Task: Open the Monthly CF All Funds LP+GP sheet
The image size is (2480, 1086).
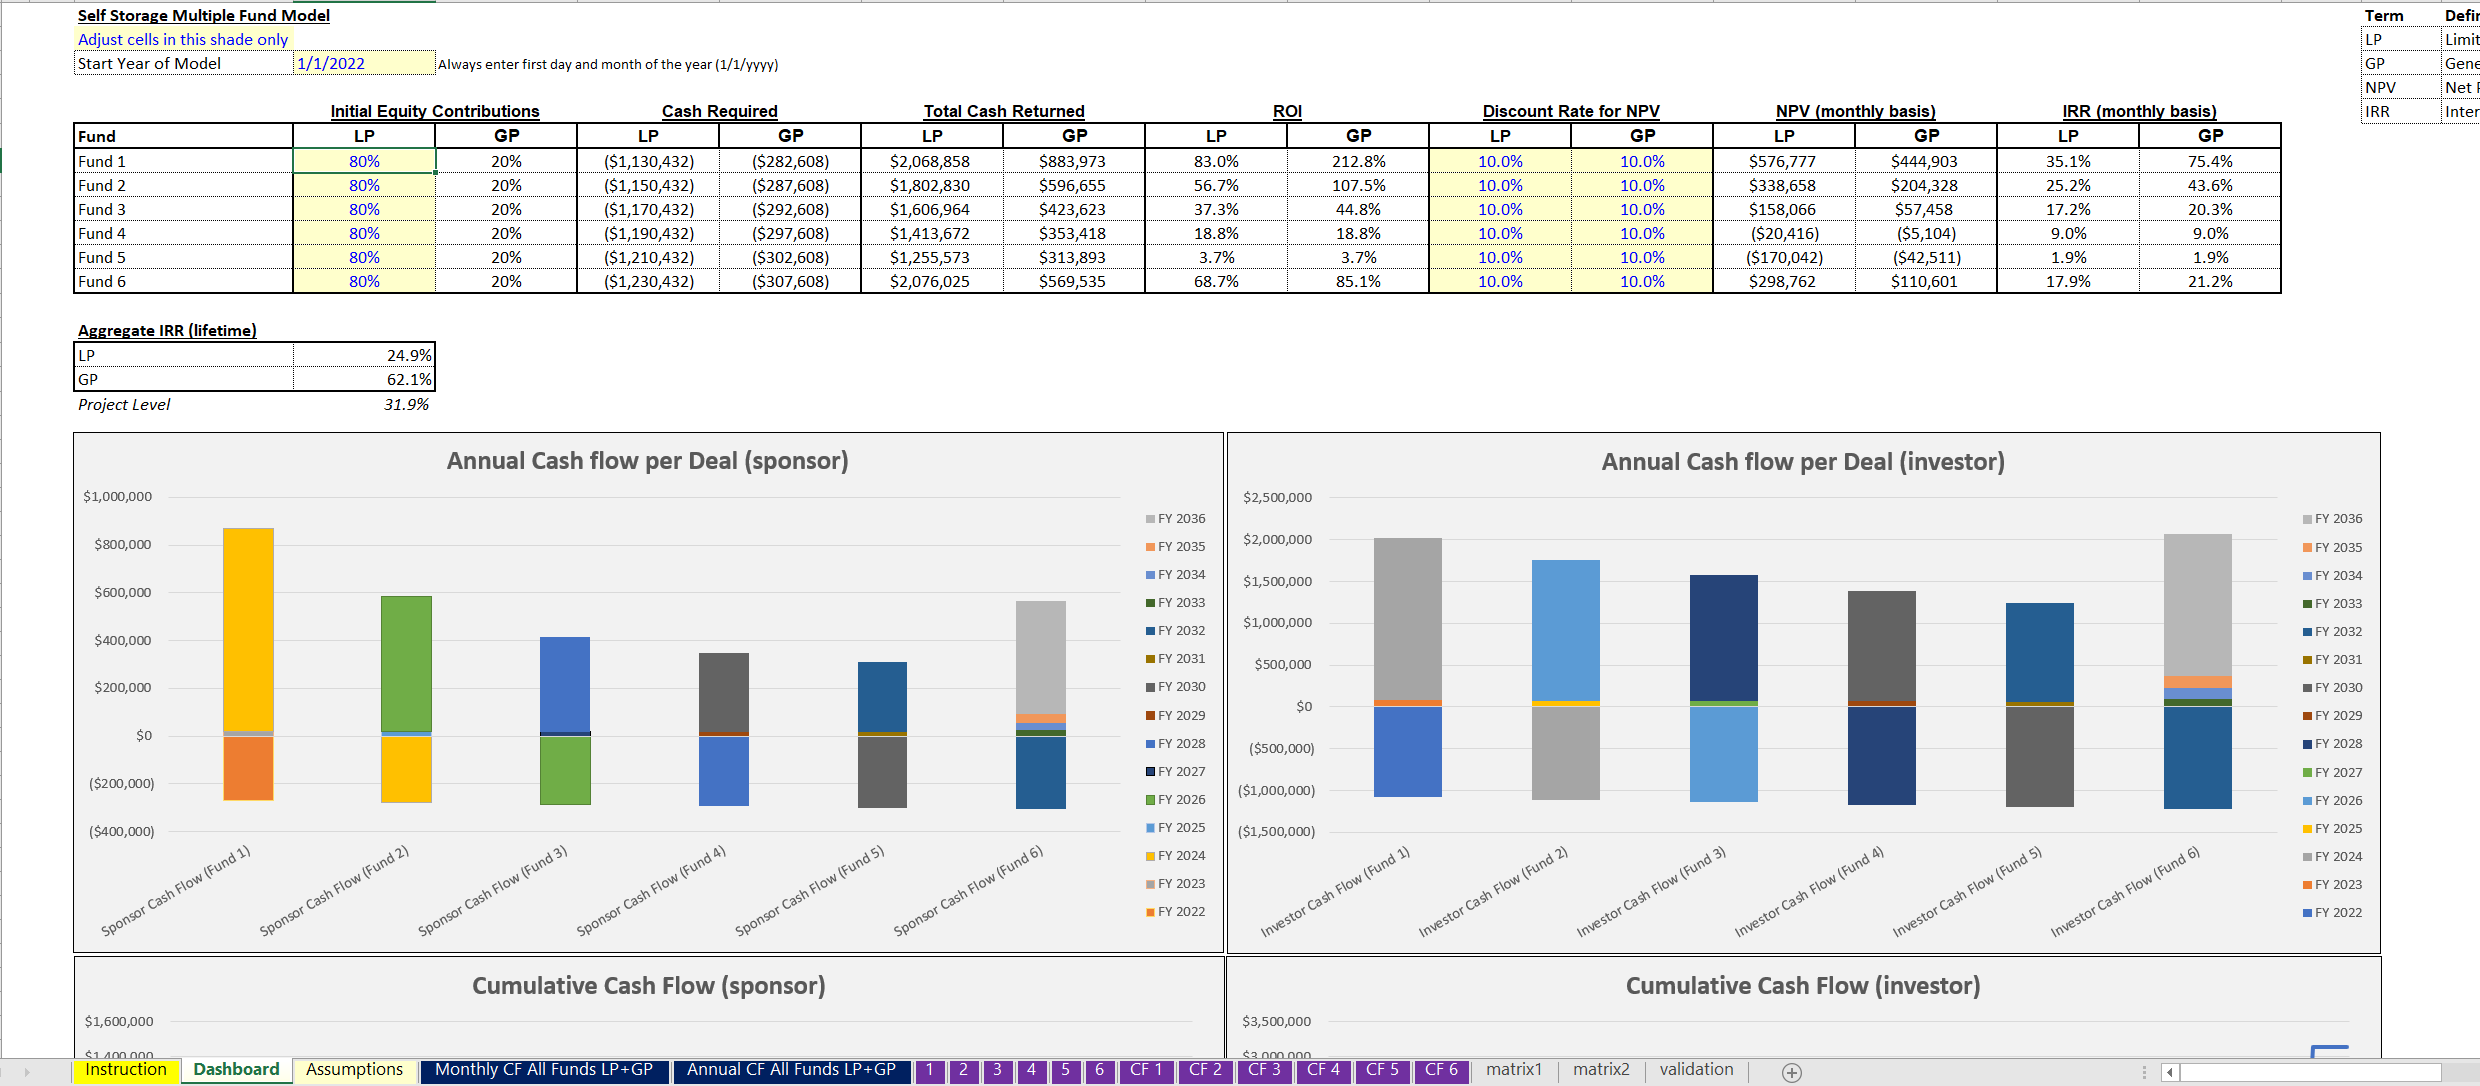Action: point(544,1069)
